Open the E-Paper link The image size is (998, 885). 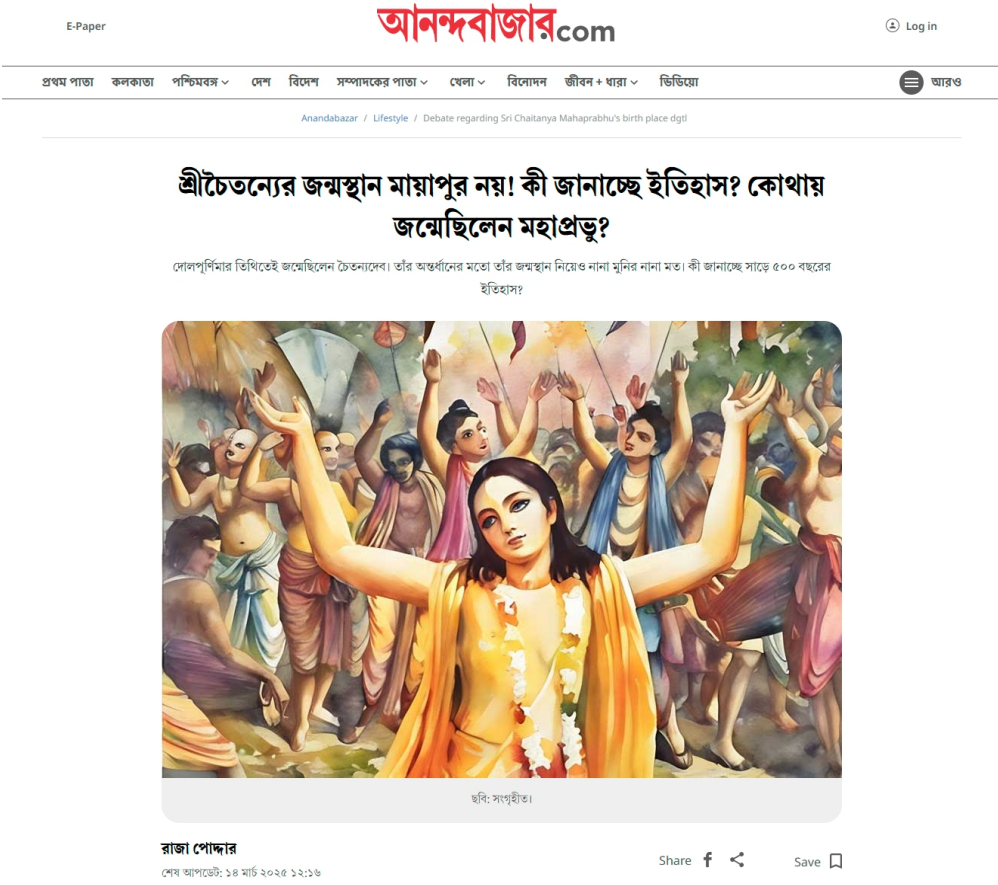click(x=86, y=26)
